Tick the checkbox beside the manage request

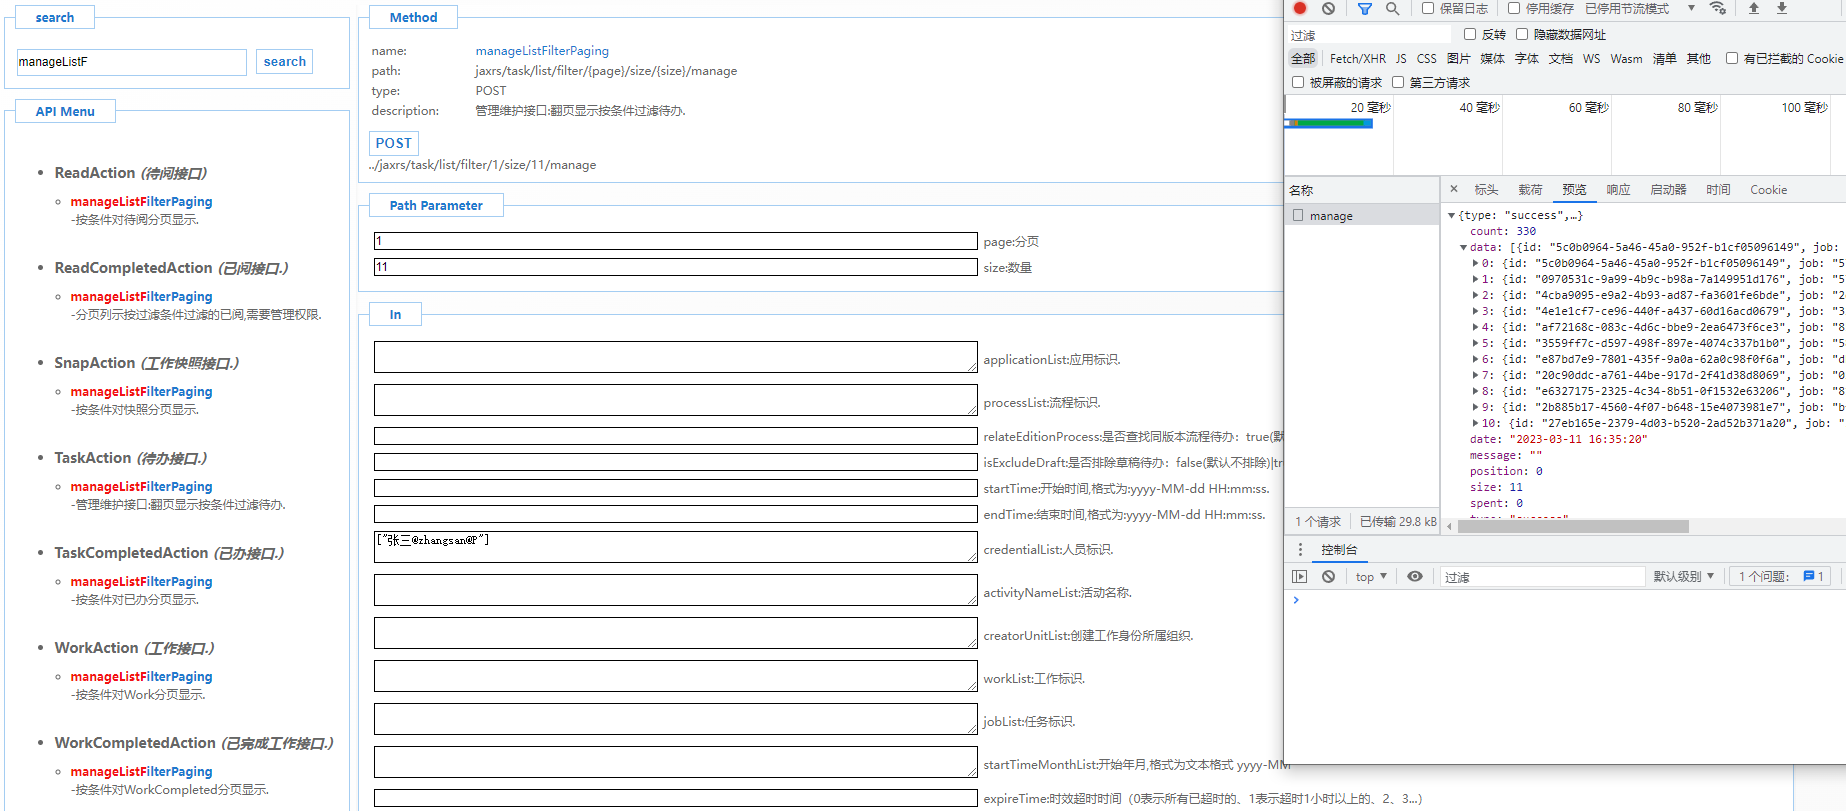(x=1298, y=215)
